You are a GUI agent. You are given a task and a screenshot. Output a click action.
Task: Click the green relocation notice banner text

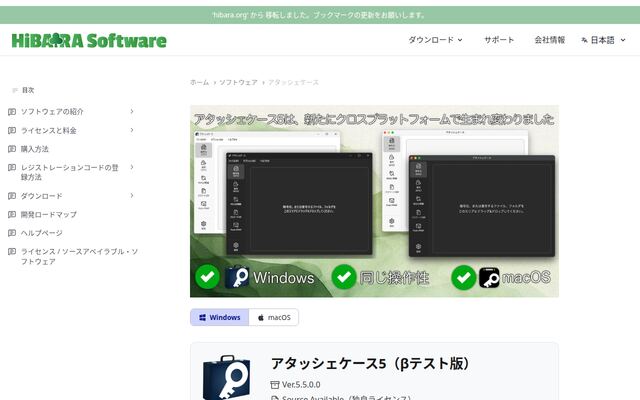(x=319, y=15)
